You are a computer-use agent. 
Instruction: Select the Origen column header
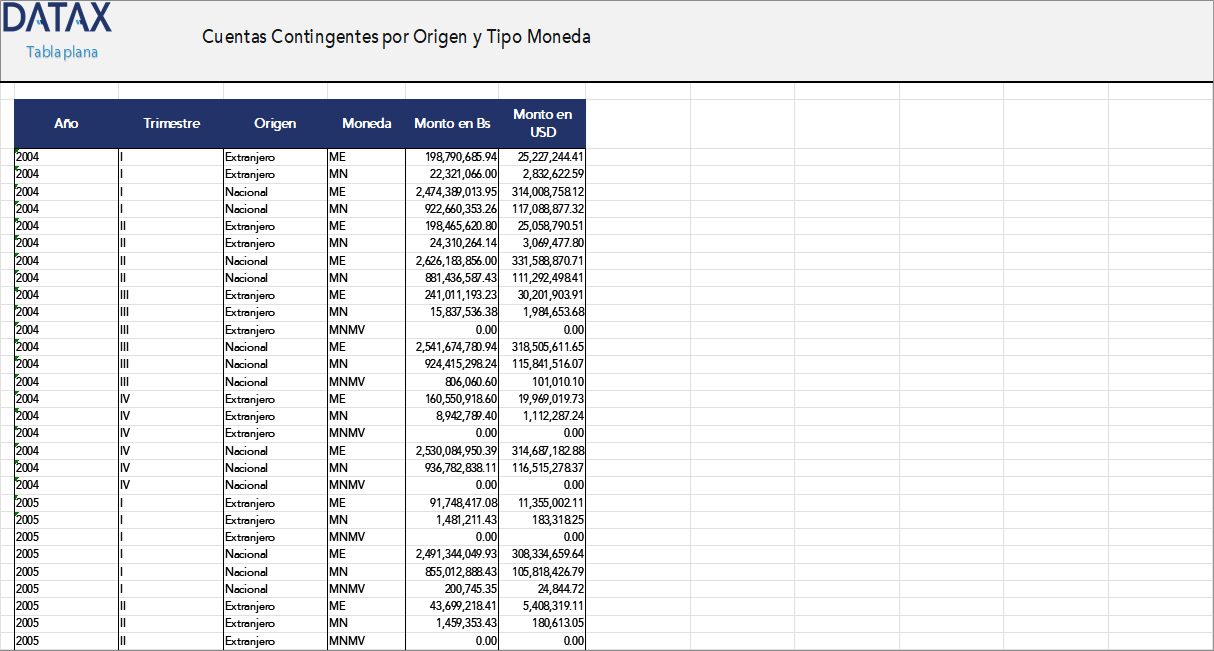pyautogui.click(x=275, y=123)
